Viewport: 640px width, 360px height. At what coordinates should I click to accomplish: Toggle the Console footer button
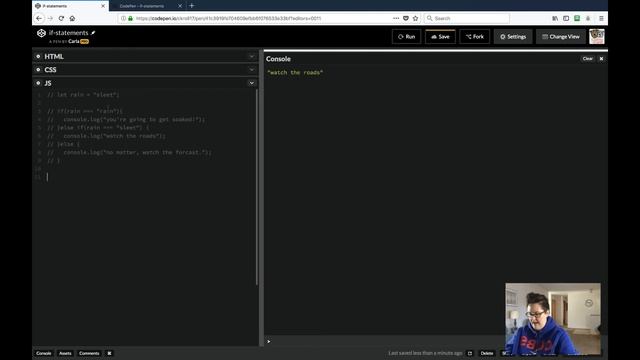pos(44,353)
